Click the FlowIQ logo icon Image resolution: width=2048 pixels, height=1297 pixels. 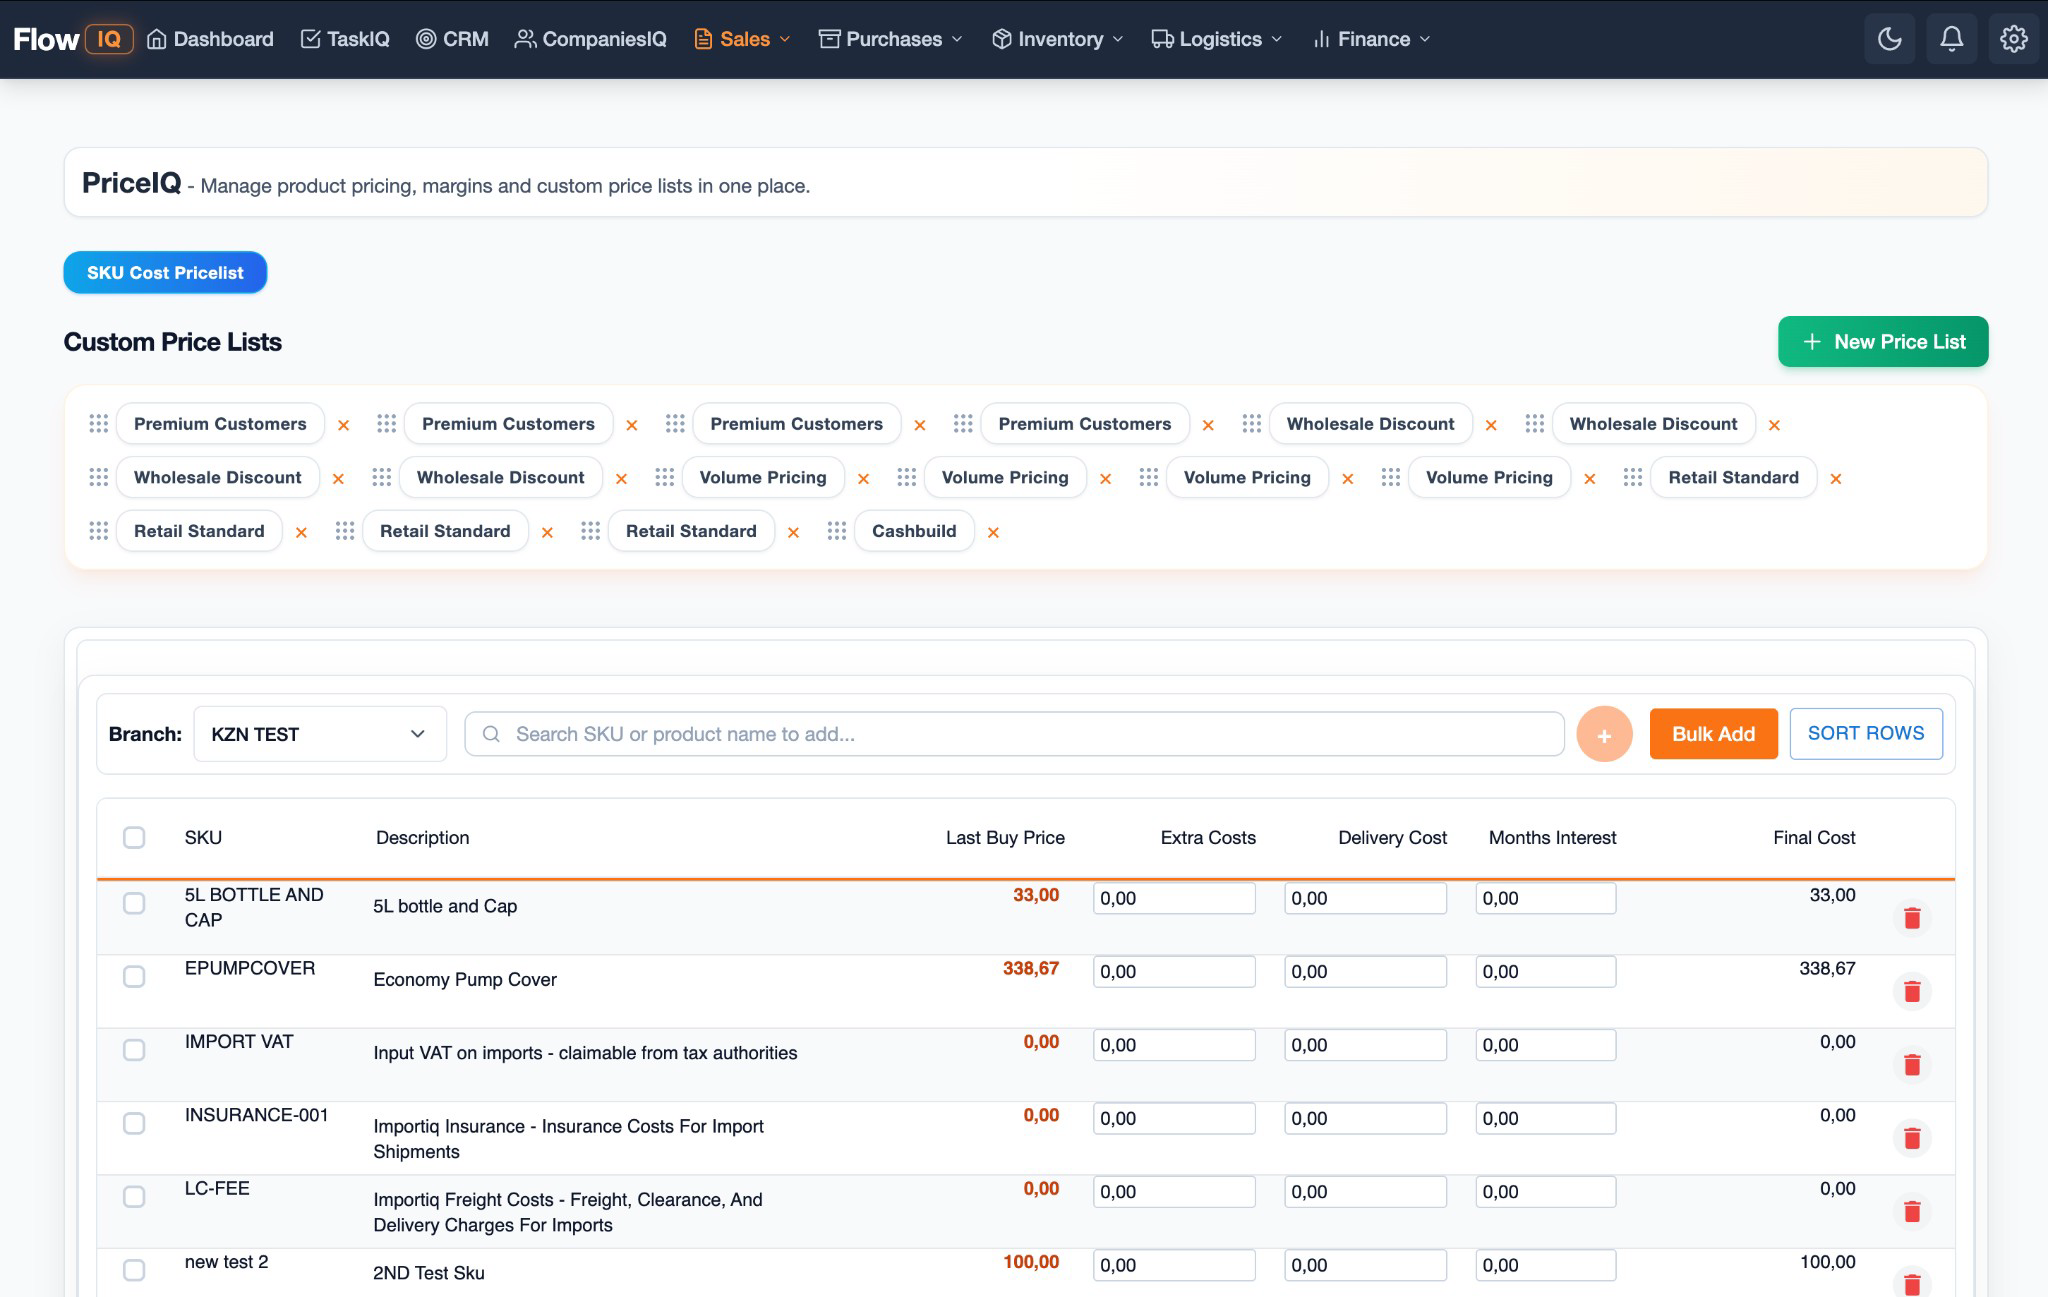[x=74, y=39]
